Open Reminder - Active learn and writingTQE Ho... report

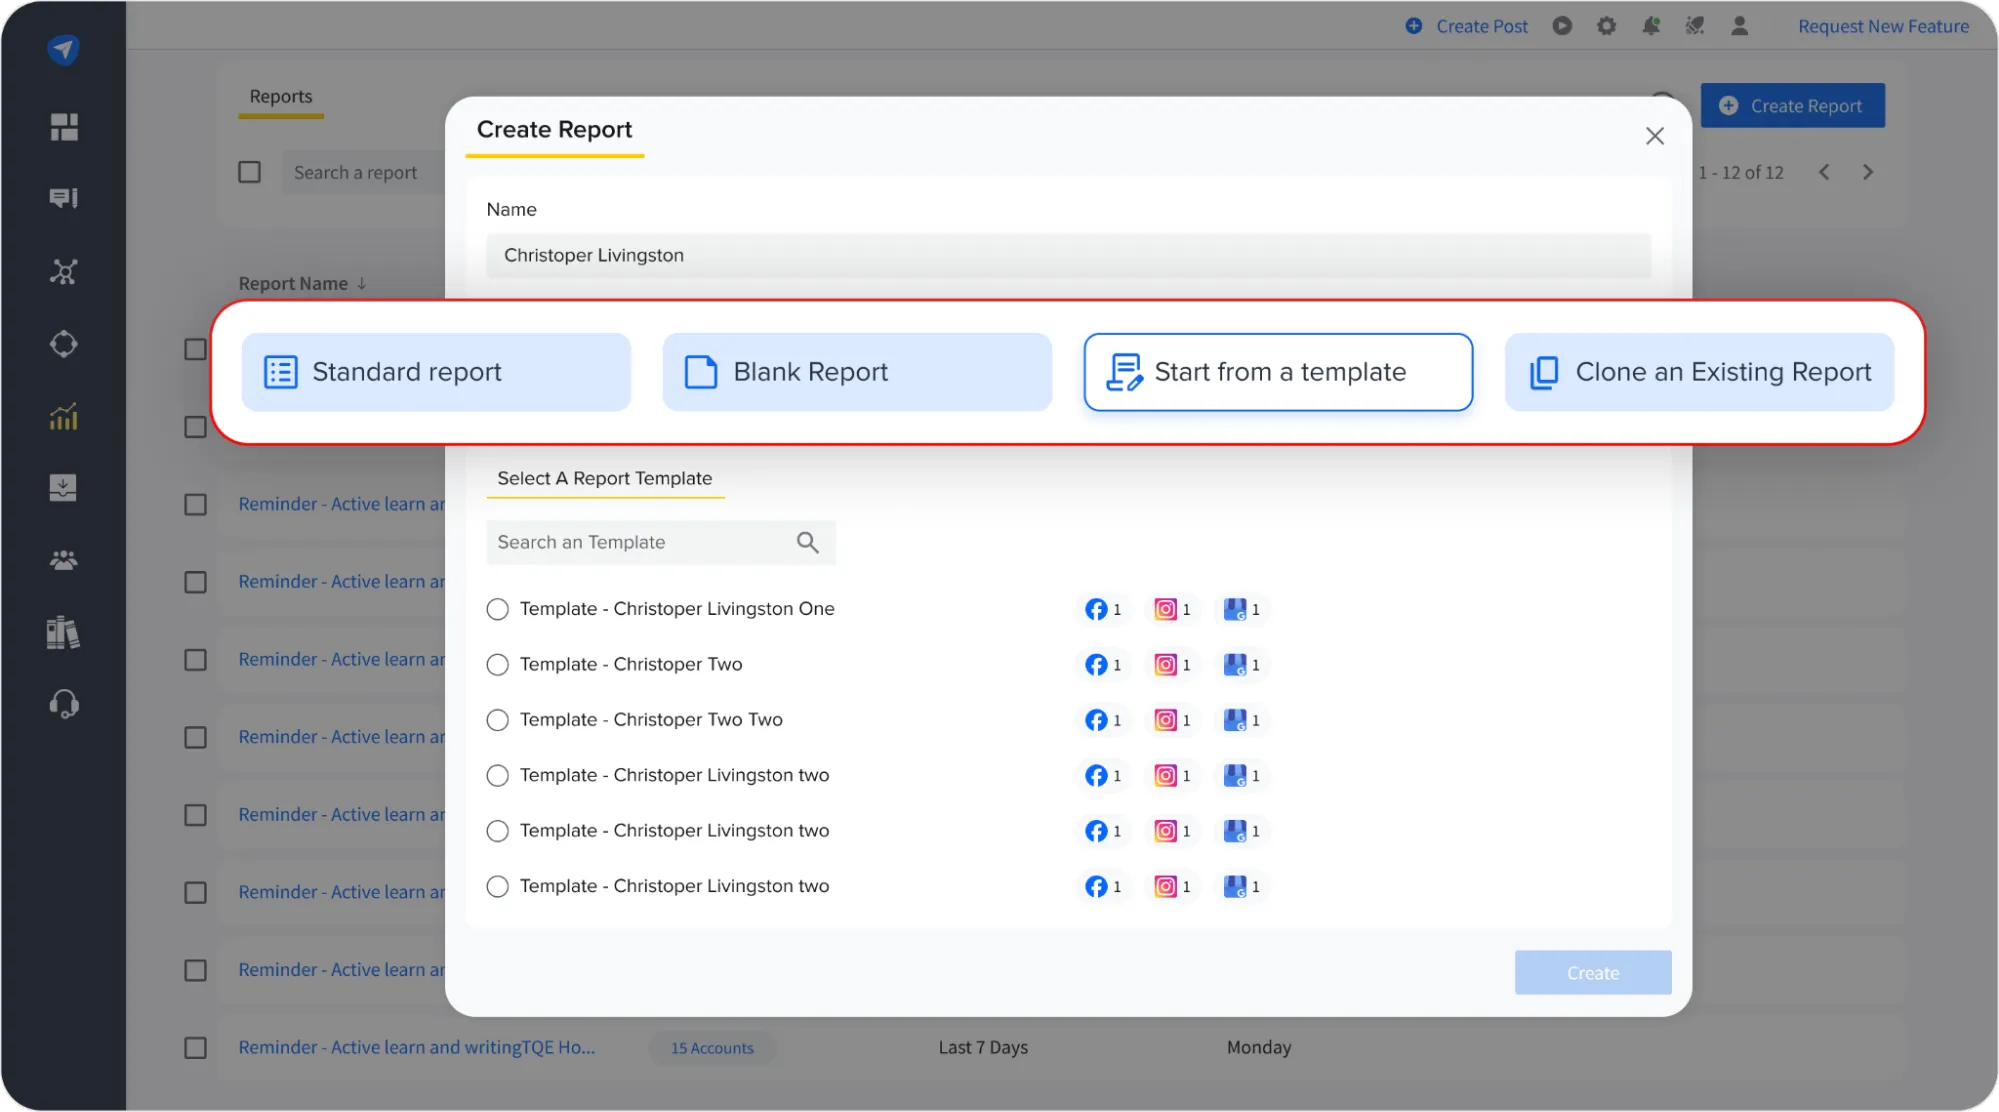[x=417, y=1048]
